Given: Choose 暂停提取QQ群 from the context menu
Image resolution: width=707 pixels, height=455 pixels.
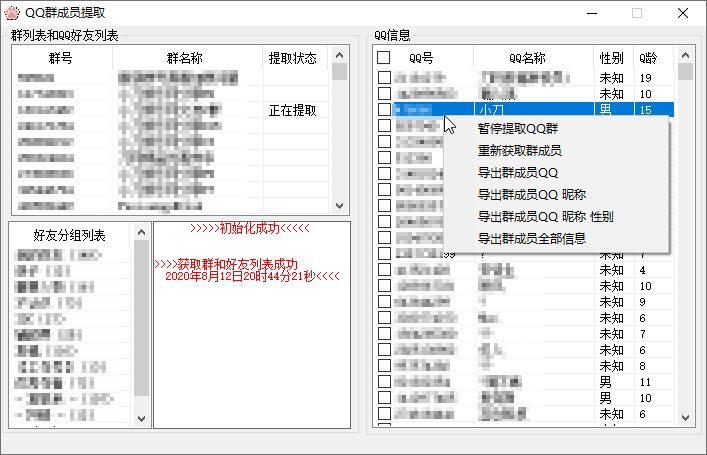Looking at the screenshot, I should click(517, 129).
